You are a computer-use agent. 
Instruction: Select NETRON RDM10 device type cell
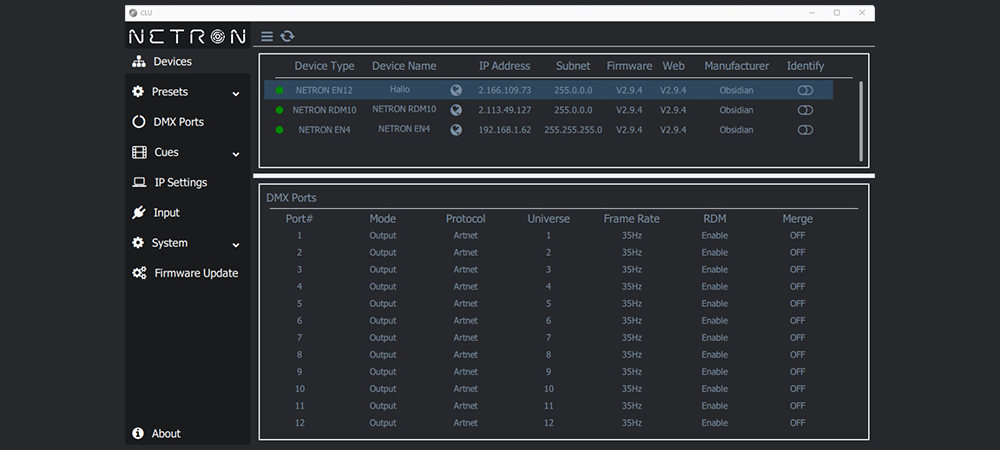point(324,110)
